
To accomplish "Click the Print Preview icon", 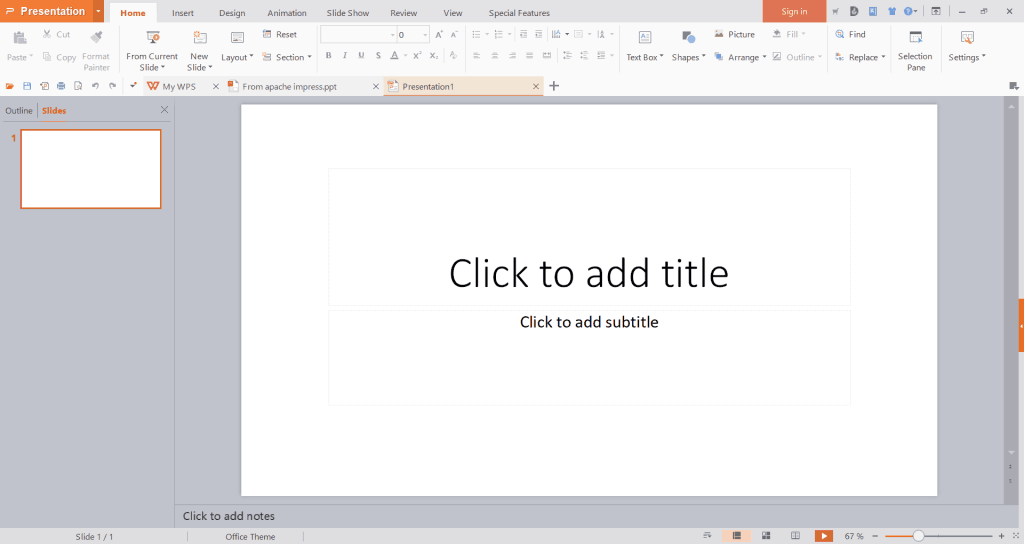I will coord(78,86).
